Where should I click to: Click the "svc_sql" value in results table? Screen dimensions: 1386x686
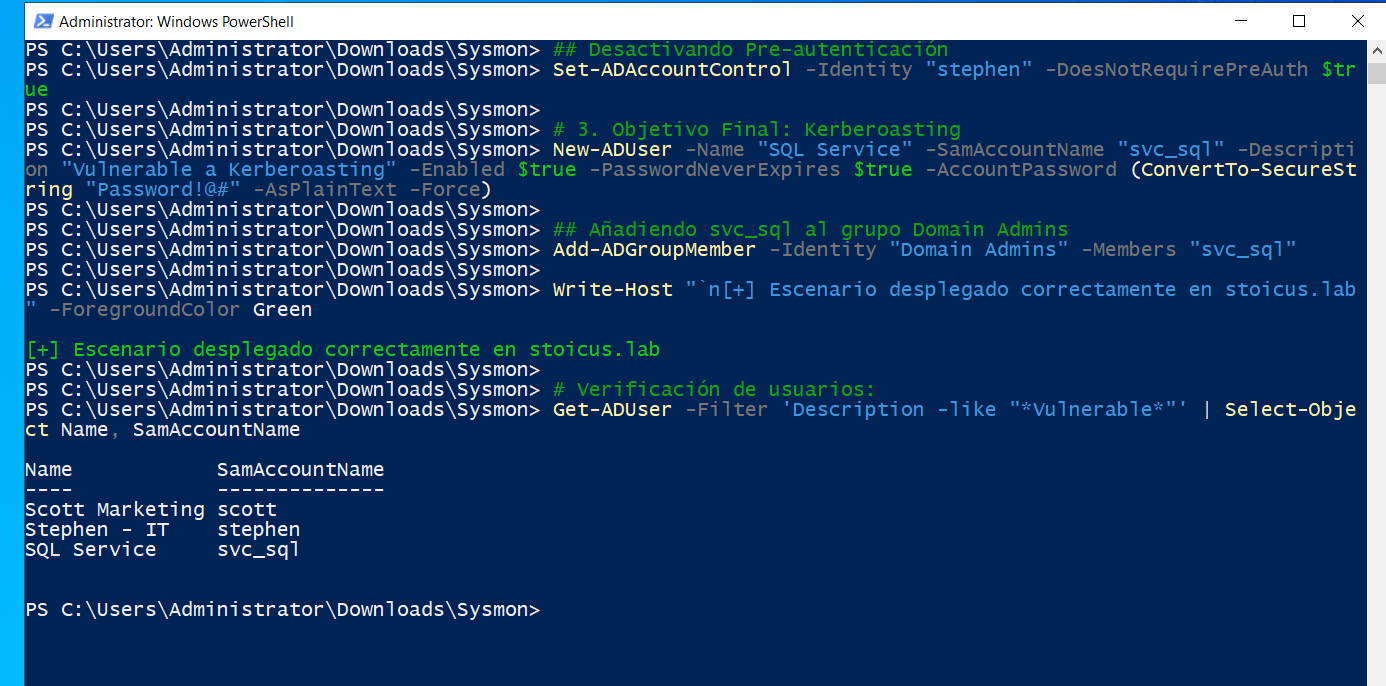(x=258, y=550)
